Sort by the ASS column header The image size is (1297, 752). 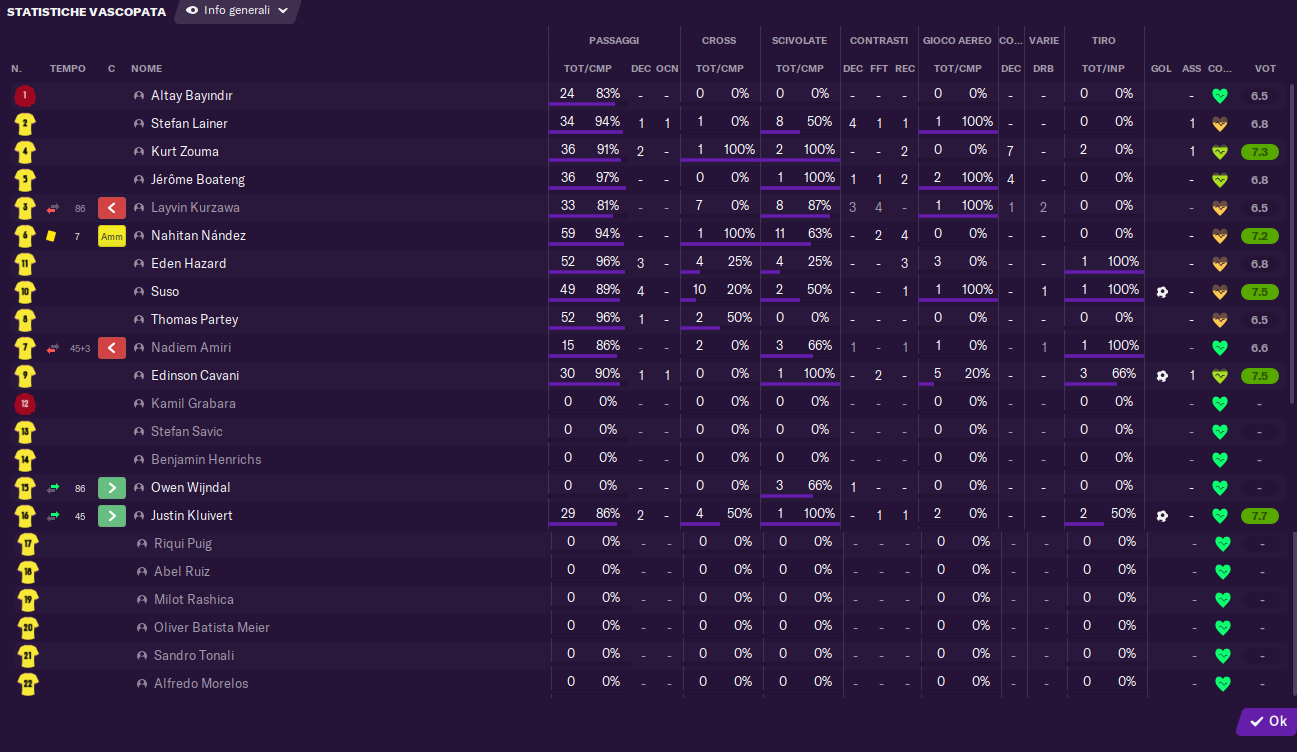tap(1191, 69)
